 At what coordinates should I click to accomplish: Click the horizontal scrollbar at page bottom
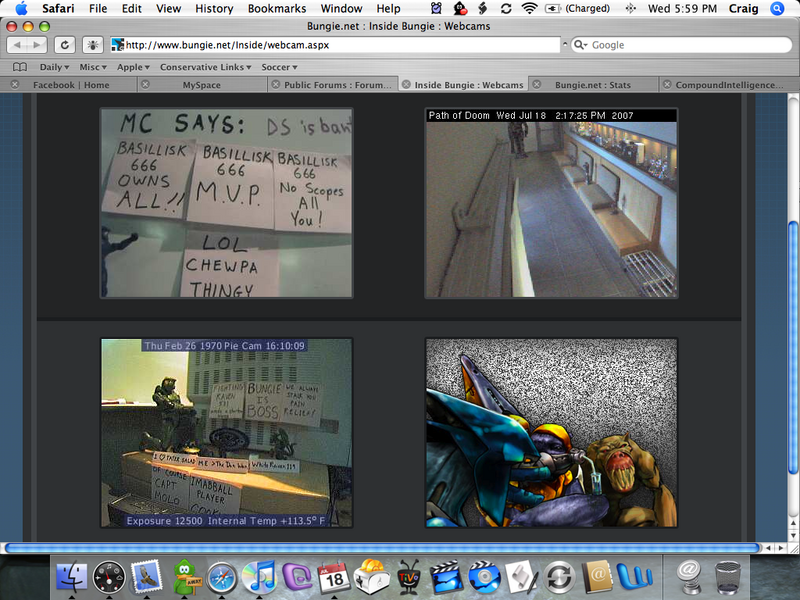pos(380,548)
